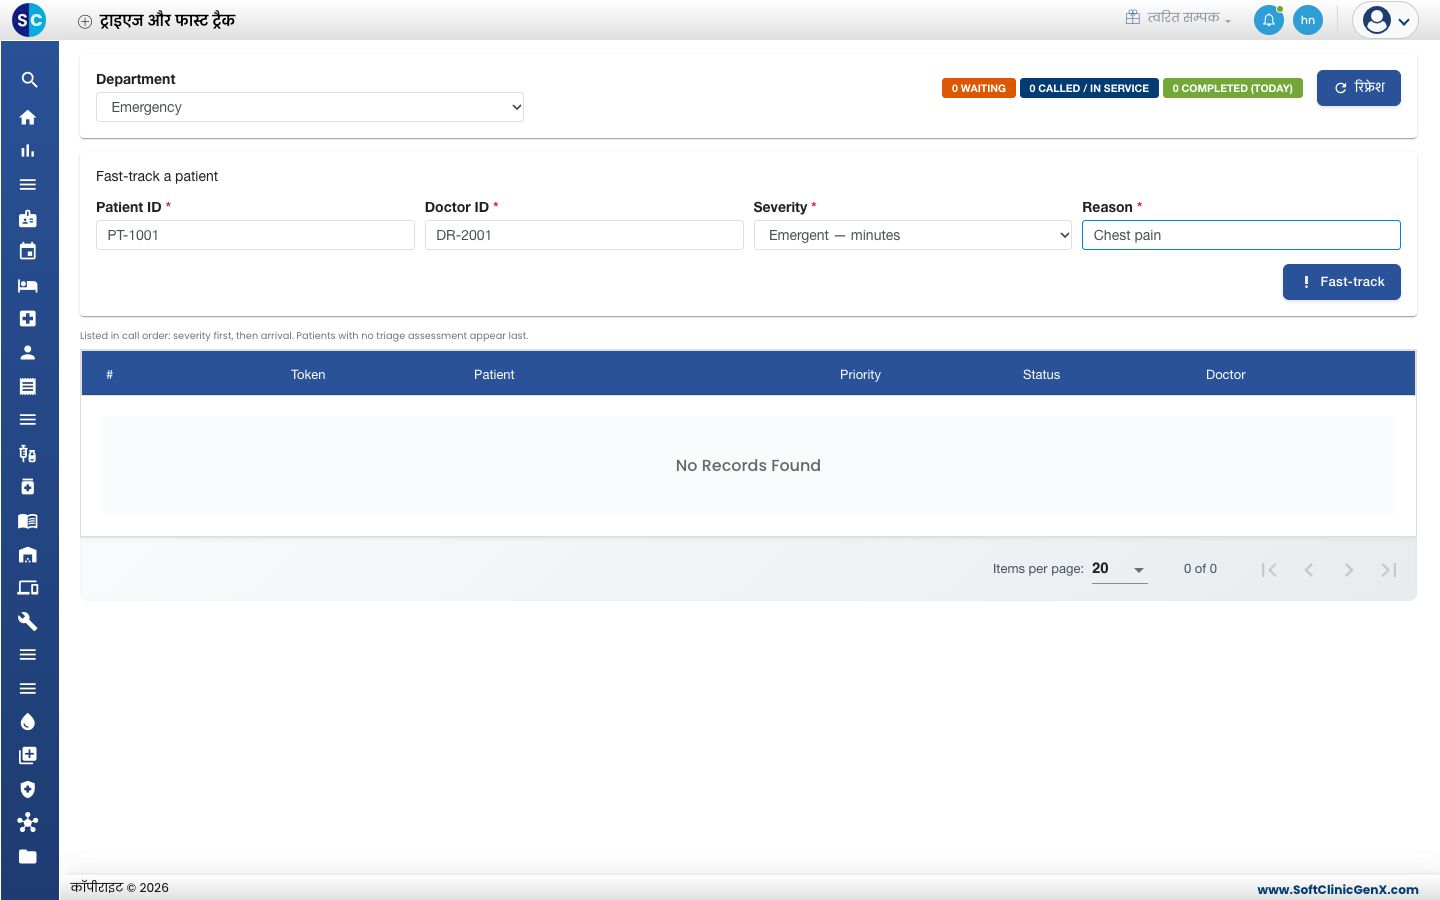Open the bar chart dashboard icon
Image resolution: width=1440 pixels, height=900 pixels.
[28, 151]
